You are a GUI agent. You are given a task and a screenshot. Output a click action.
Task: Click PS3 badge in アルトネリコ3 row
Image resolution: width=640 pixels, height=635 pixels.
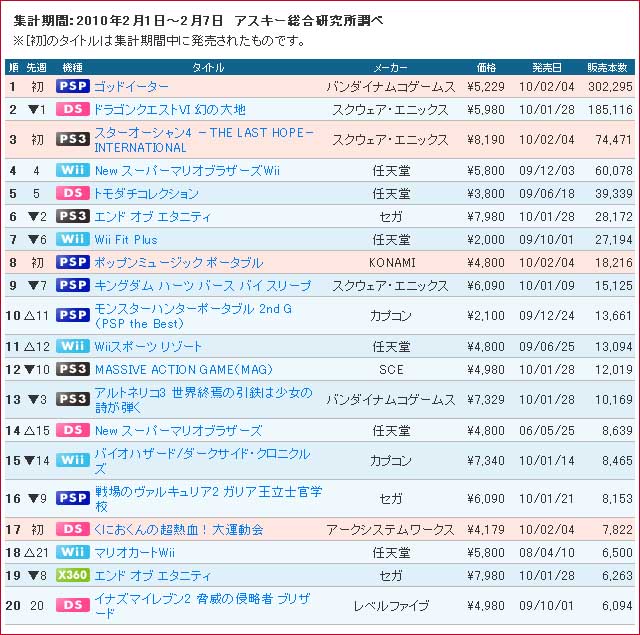73,399
